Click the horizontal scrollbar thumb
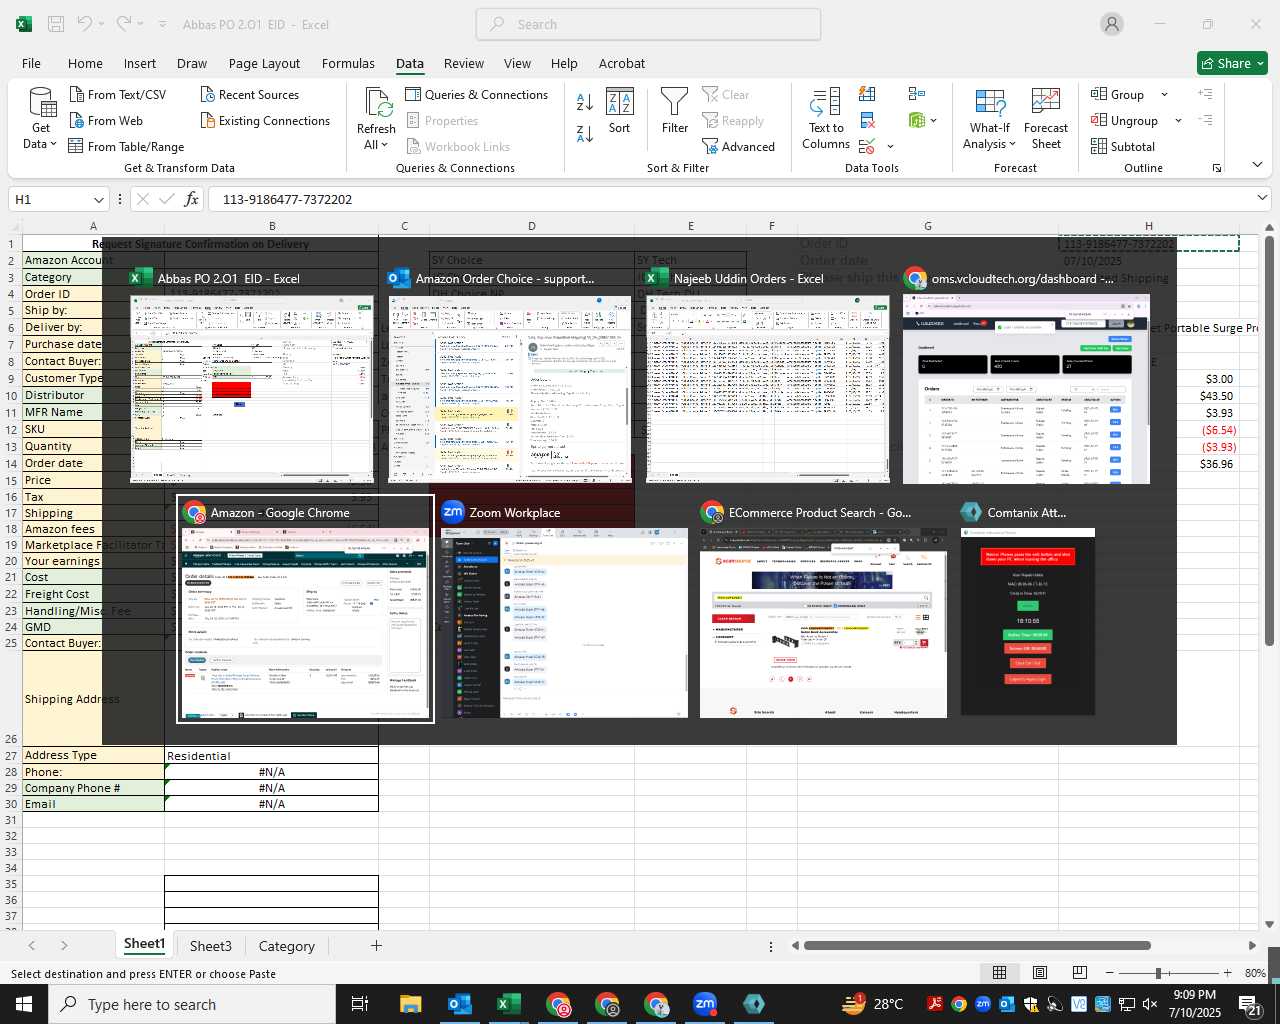 977,945
